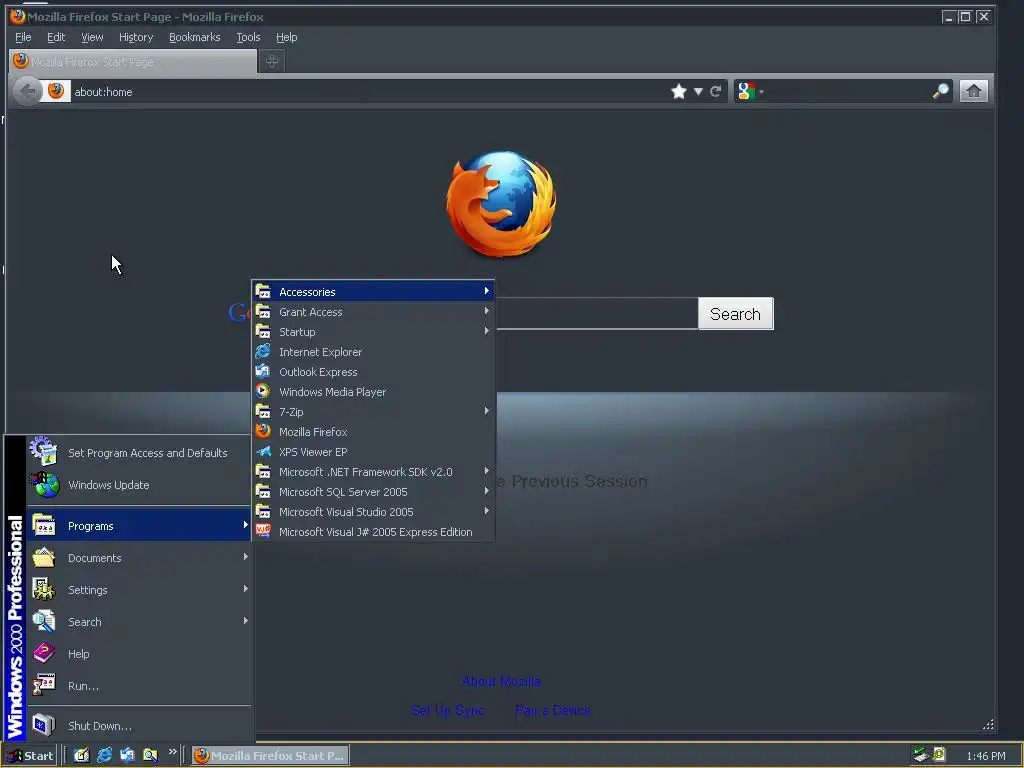Viewport: 1024px width, 768px height.
Task: Expand Microsoft SQL Server 2005 folder
Action: pos(373,492)
